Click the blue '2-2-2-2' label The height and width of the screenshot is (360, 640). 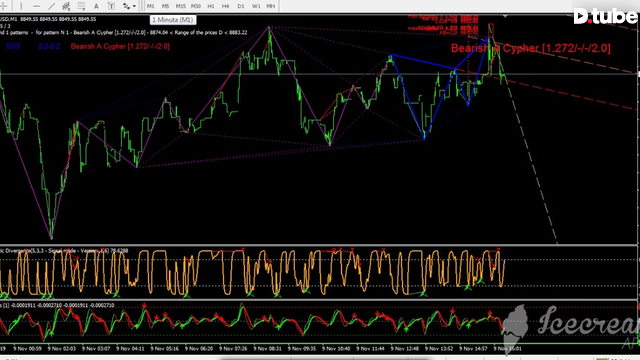[x=49, y=46]
